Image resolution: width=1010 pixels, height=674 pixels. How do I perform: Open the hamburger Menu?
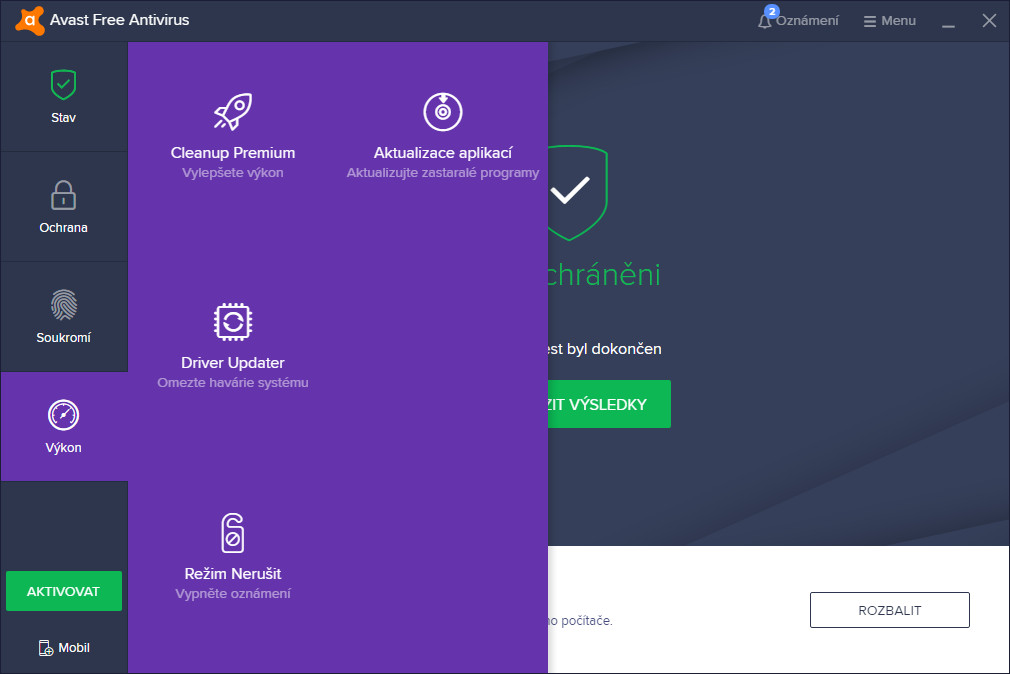pyautogui.click(x=890, y=21)
